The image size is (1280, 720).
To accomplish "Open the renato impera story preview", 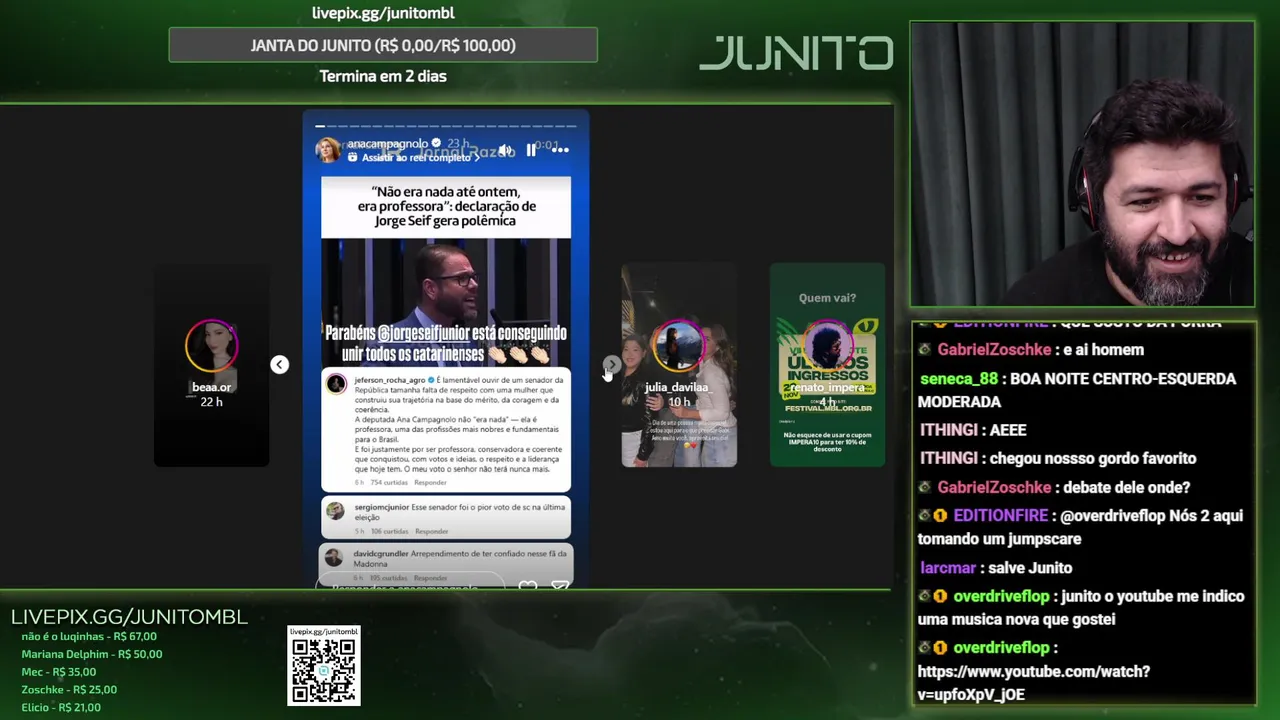I will pos(827,365).
